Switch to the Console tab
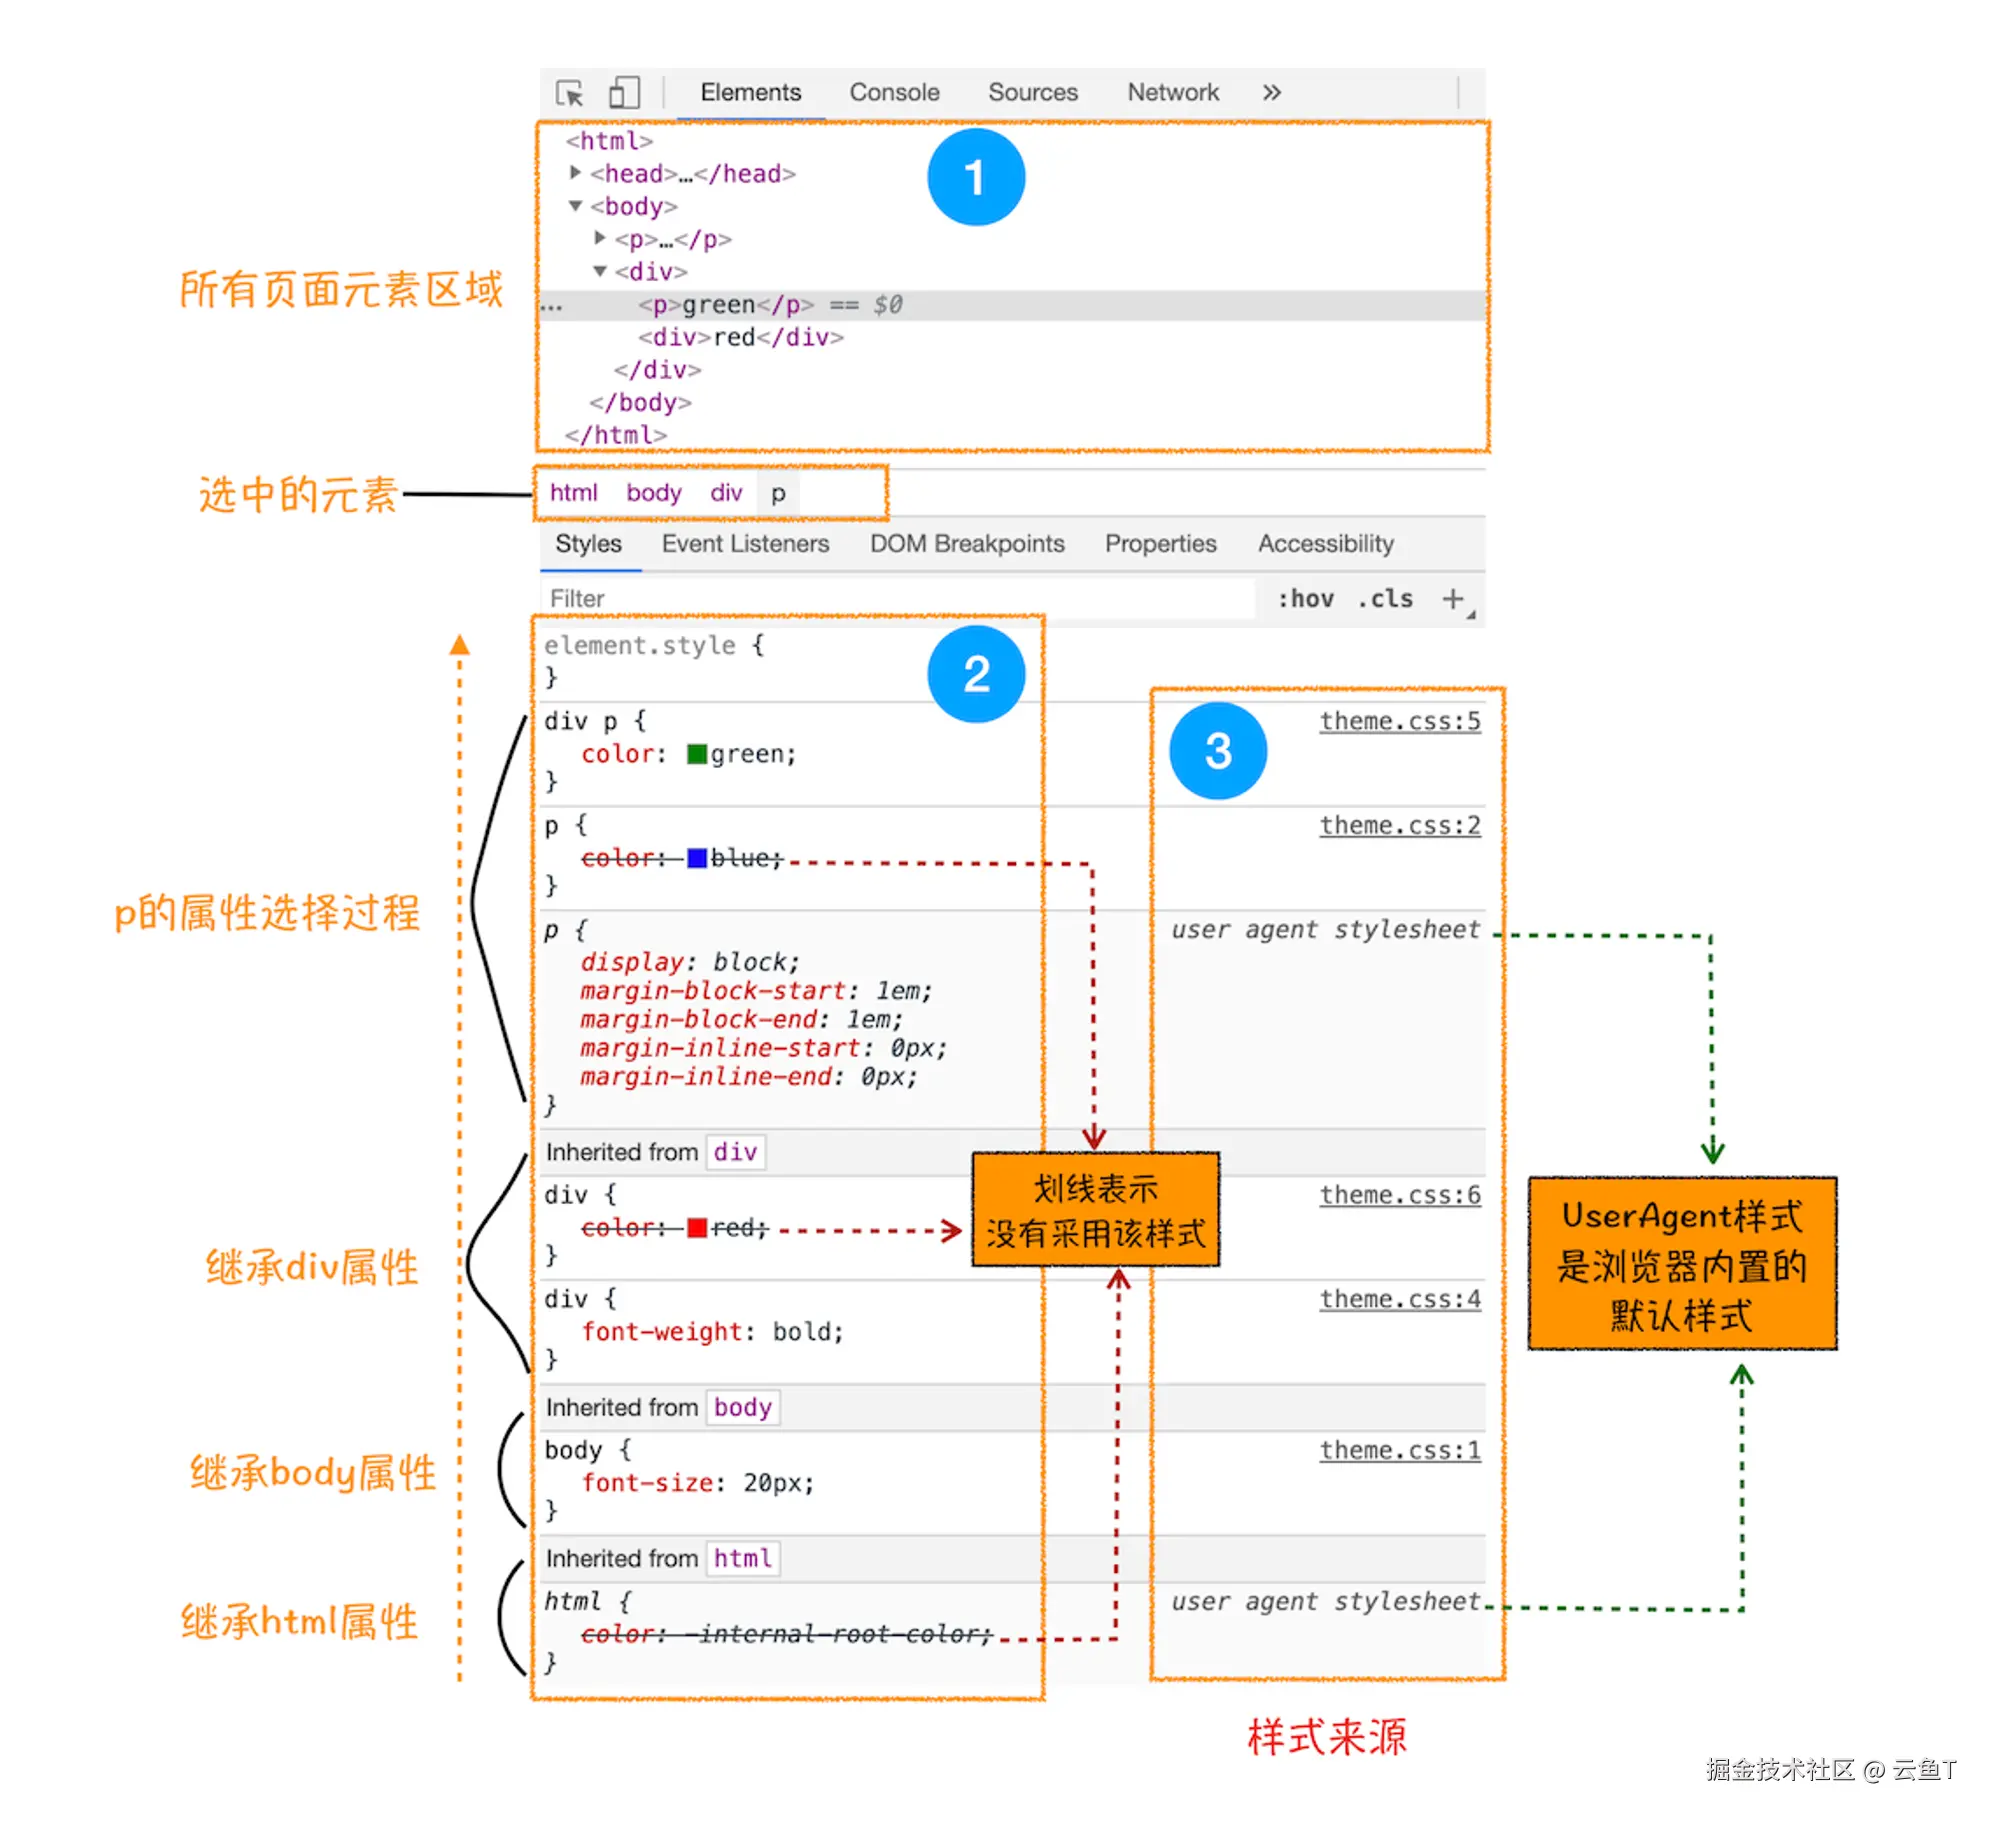The image size is (2000, 1827). [894, 93]
